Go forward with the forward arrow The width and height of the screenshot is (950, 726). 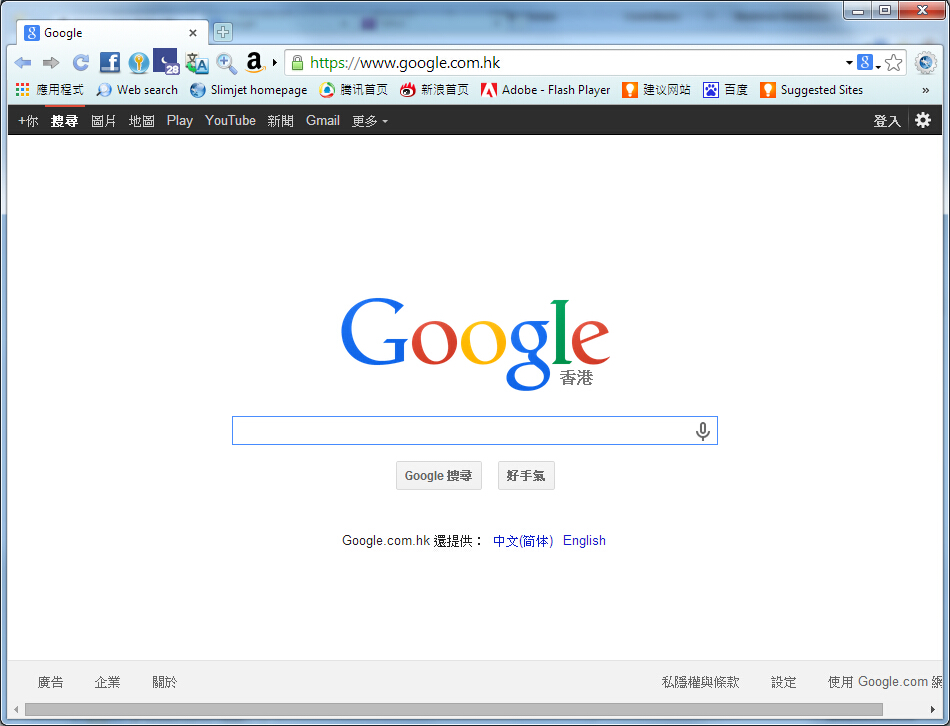51,62
